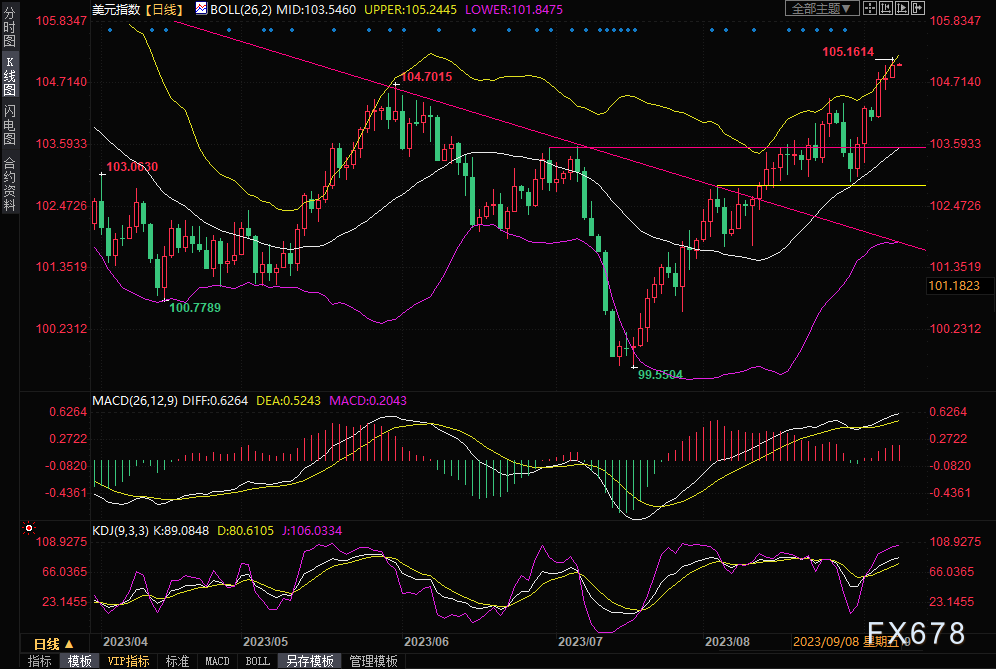Click the chart replay play icon

point(902,8)
